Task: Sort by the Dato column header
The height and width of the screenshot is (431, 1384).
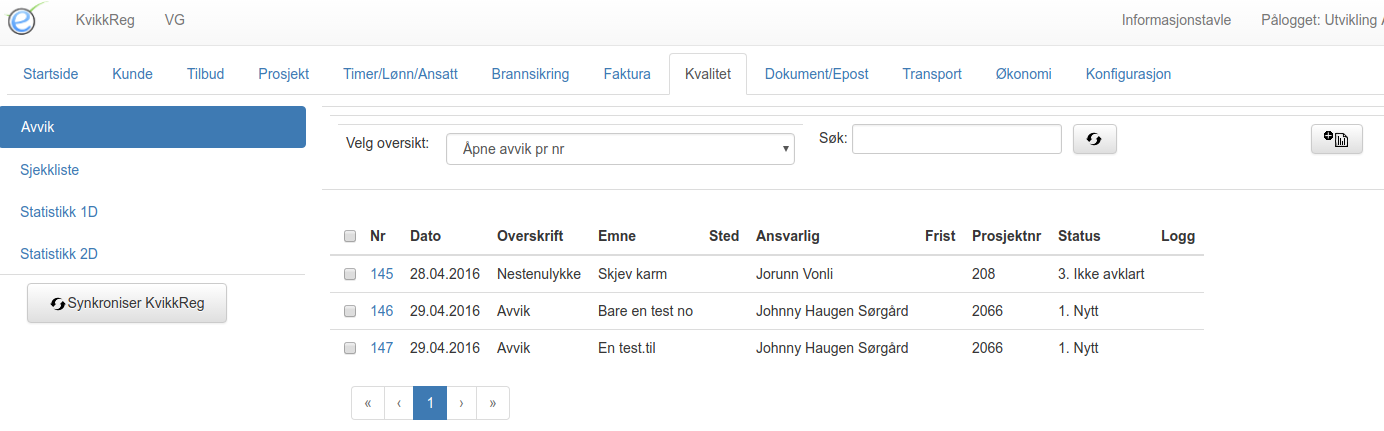Action: click(x=425, y=237)
